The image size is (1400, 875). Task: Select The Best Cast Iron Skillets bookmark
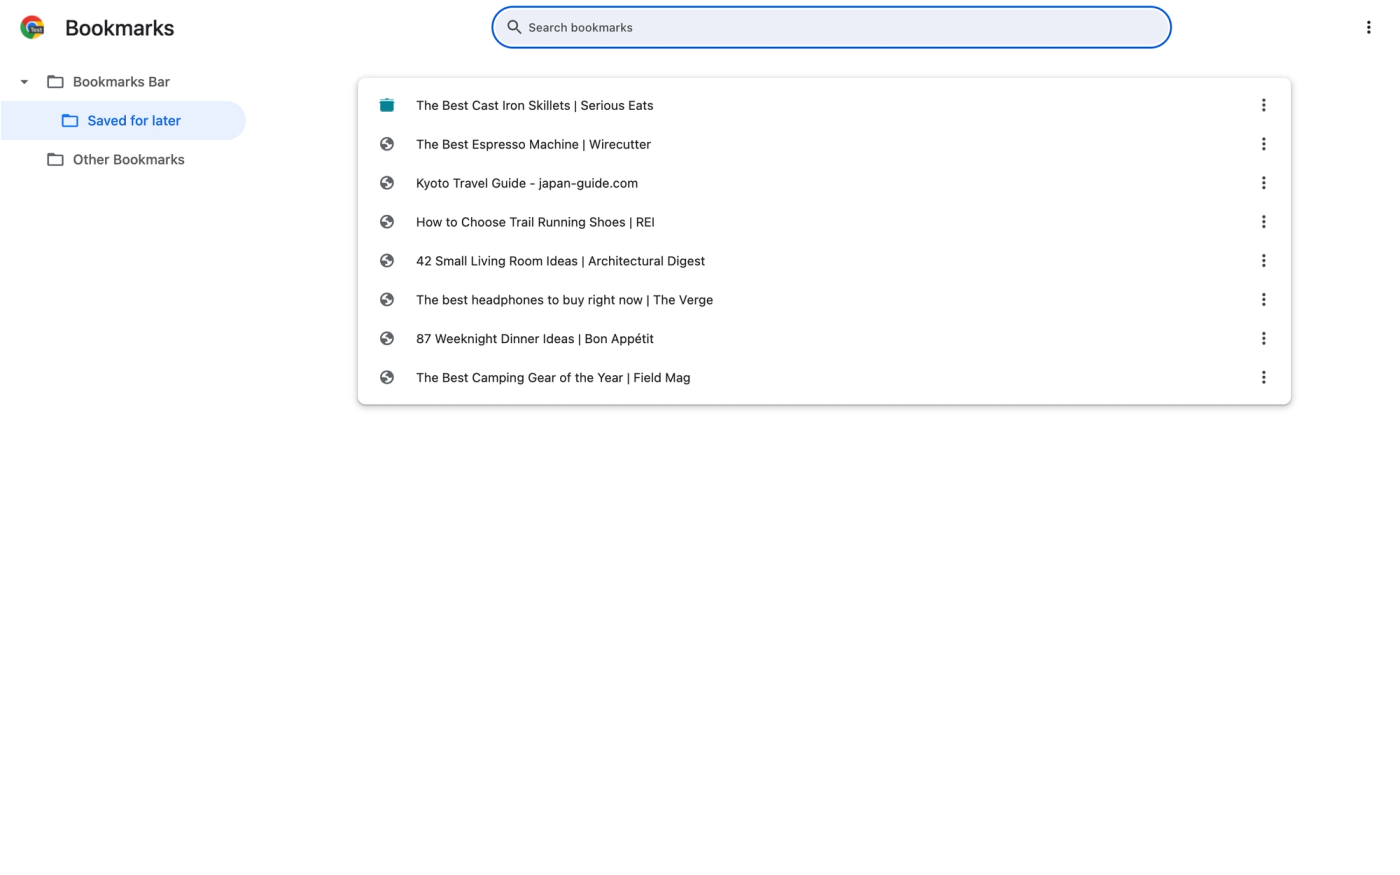[824, 105]
